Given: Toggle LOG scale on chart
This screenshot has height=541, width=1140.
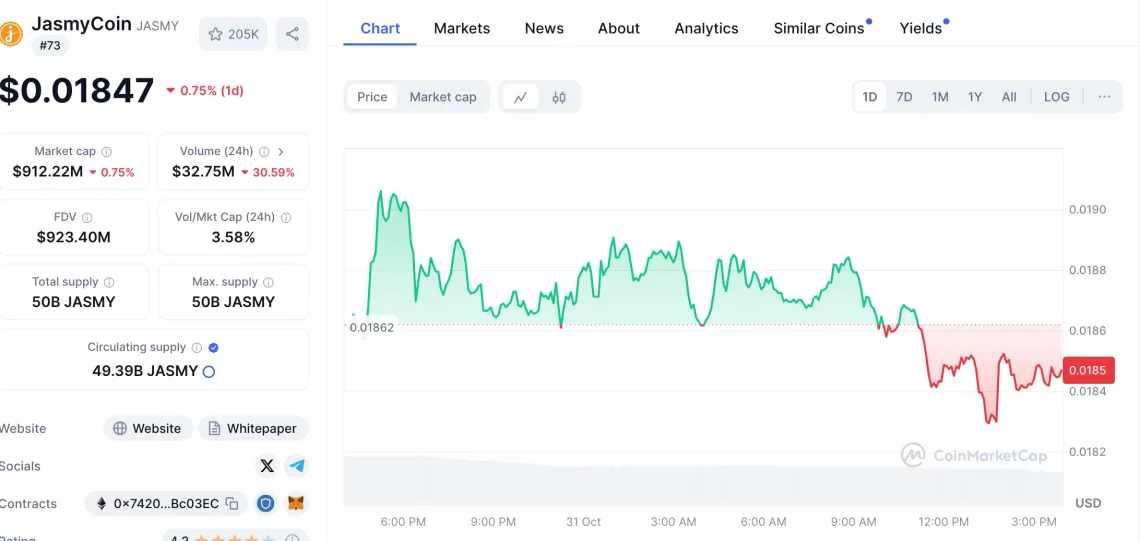Looking at the screenshot, I should tap(1056, 97).
